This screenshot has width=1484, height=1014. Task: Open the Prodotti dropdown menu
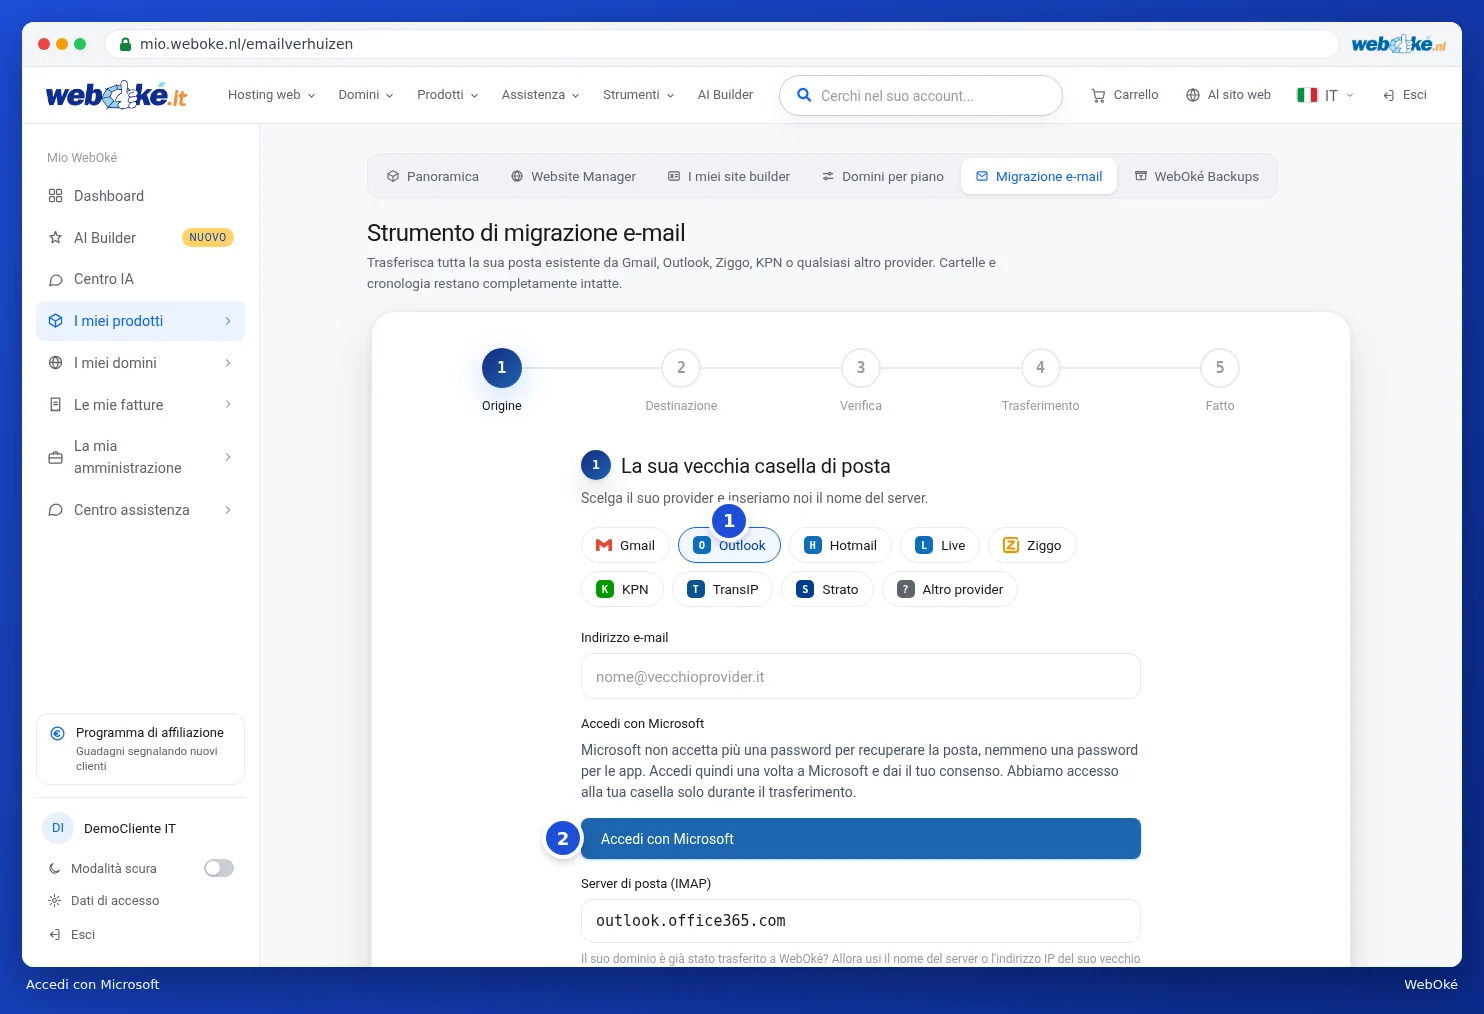448,95
